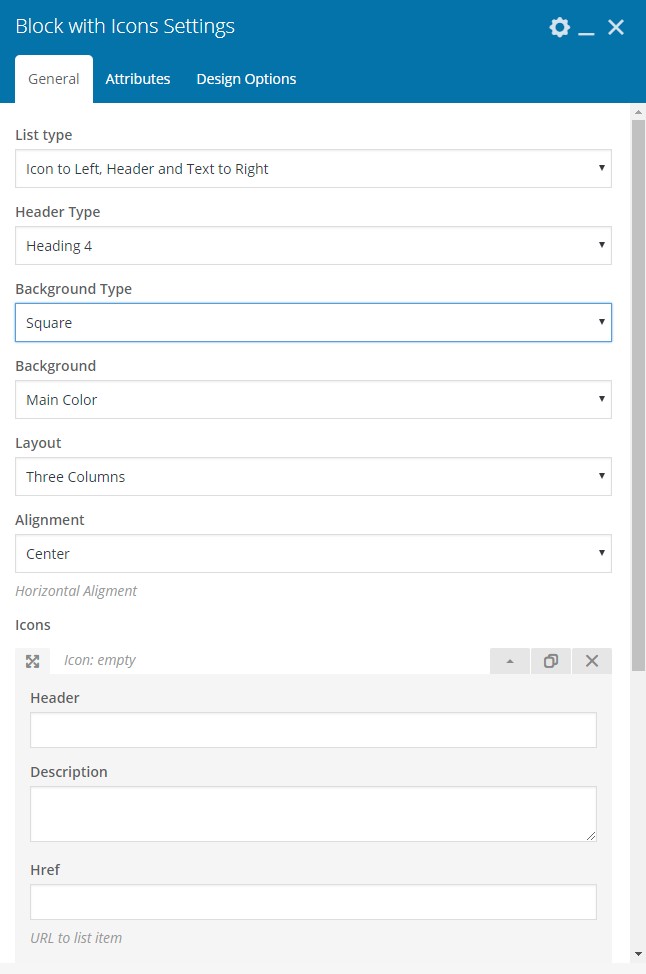Switch to the Attributes tab

pyautogui.click(x=138, y=79)
